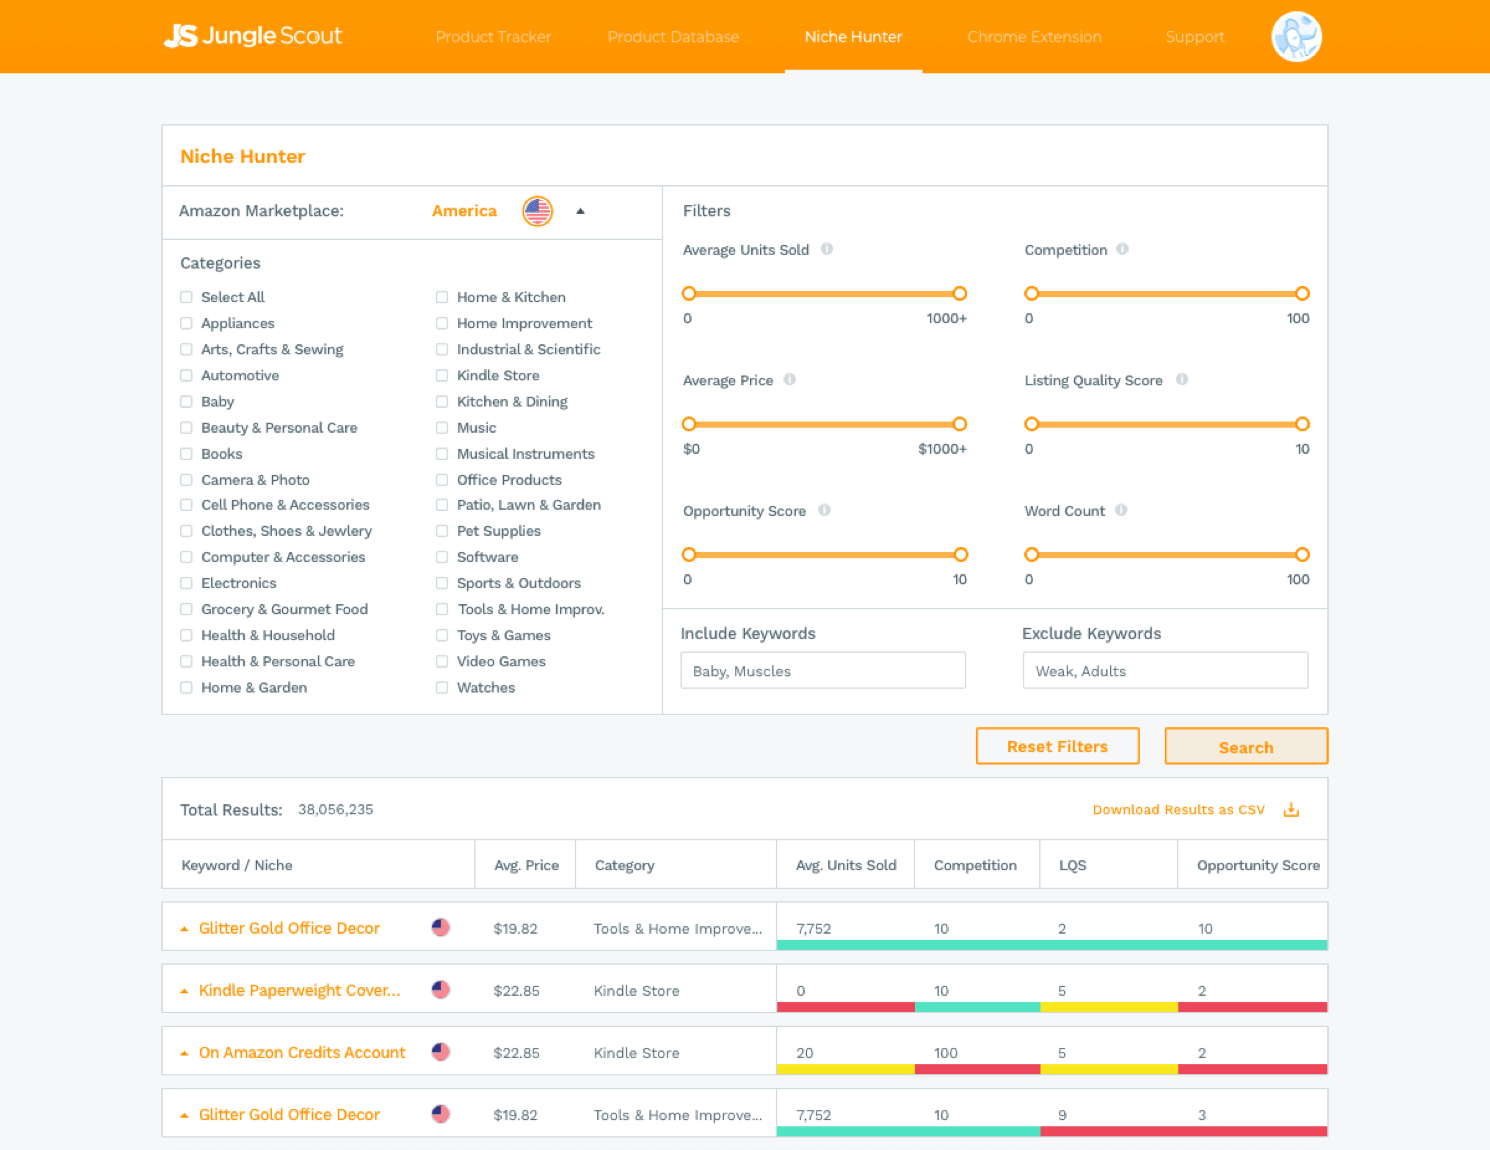Click the Average Units Sold slider minimum handle
Image resolution: width=1490 pixels, height=1150 pixels.
689,293
